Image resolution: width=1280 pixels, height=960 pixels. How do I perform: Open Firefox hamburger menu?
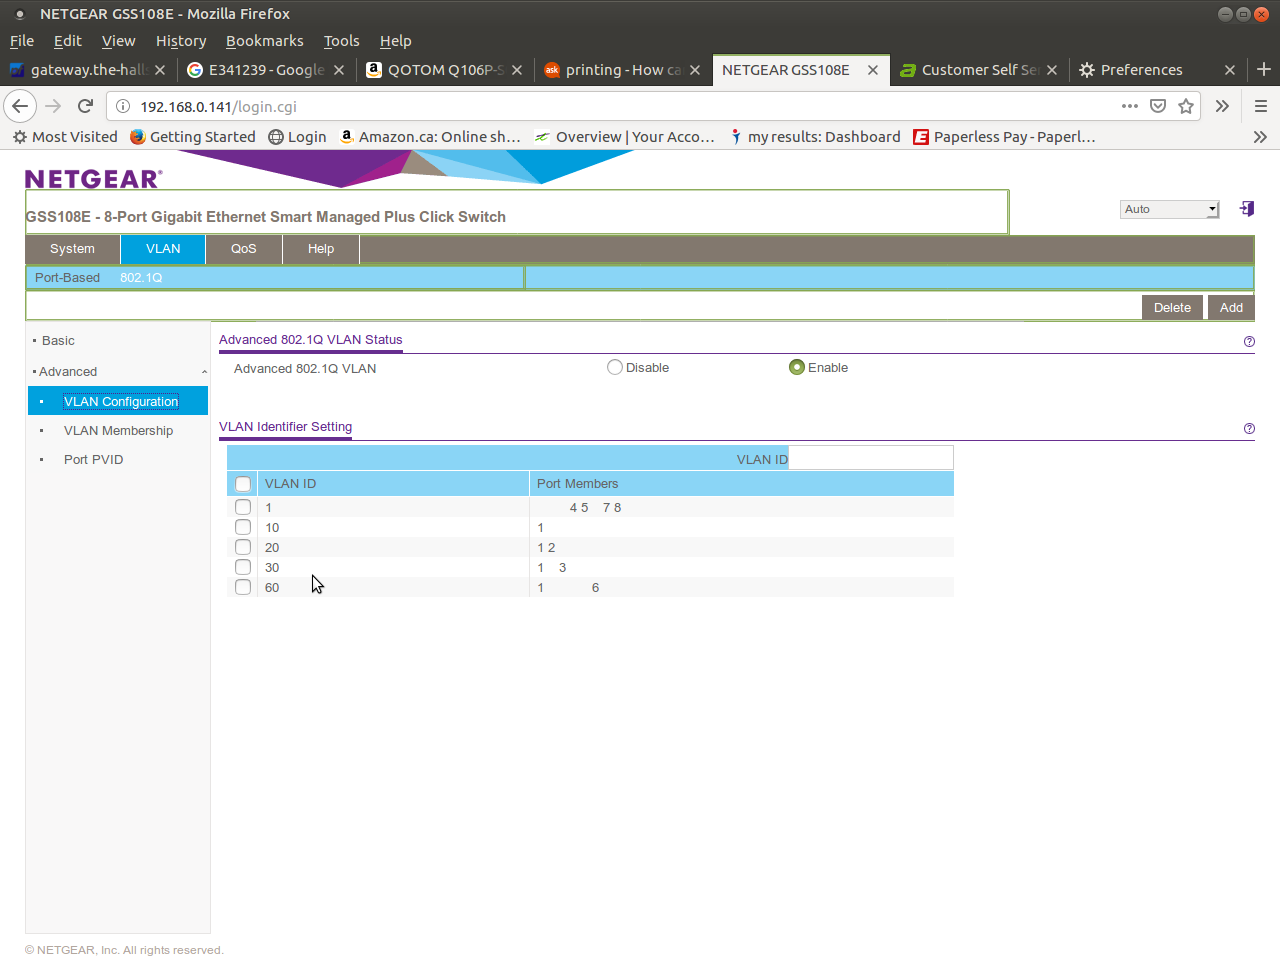(1261, 106)
